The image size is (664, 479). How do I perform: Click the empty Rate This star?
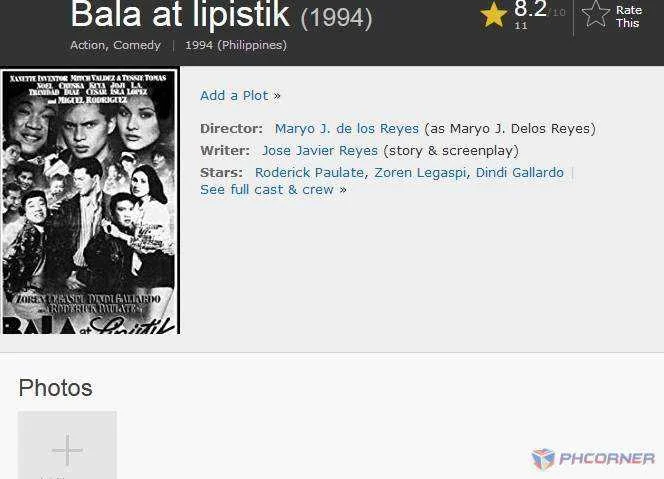coord(595,14)
